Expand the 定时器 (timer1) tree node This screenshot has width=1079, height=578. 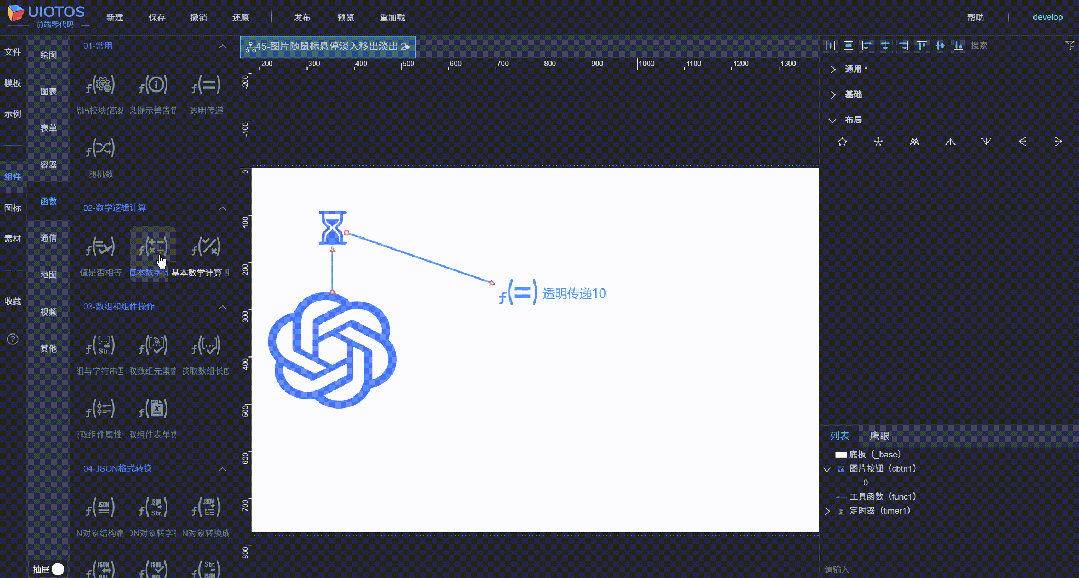pyautogui.click(x=828, y=511)
